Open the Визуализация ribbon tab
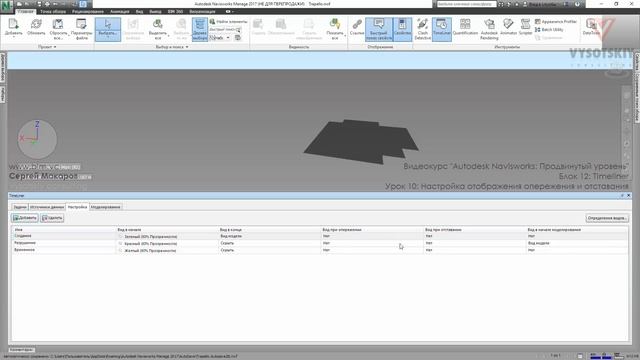The height and width of the screenshot is (360, 640). click(x=202, y=11)
